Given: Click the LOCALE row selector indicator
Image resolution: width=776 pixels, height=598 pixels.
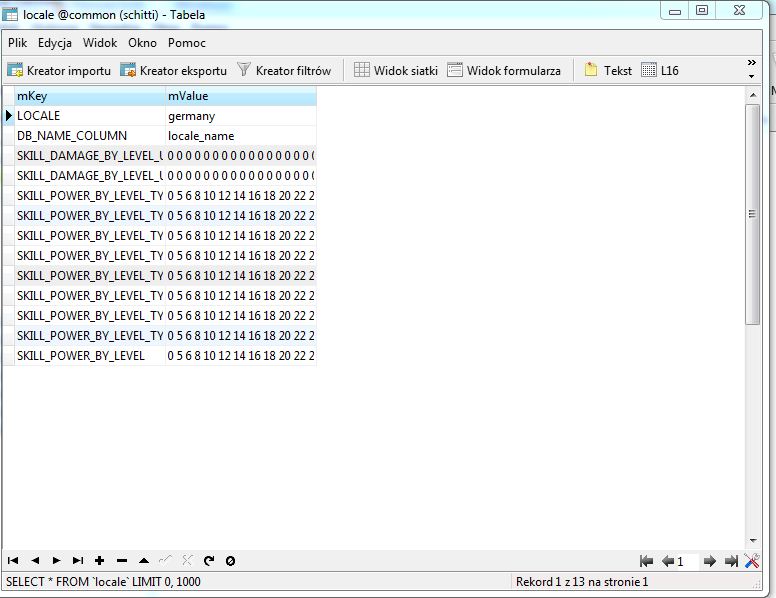Looking at the screenshot, I should pos(8,116).
